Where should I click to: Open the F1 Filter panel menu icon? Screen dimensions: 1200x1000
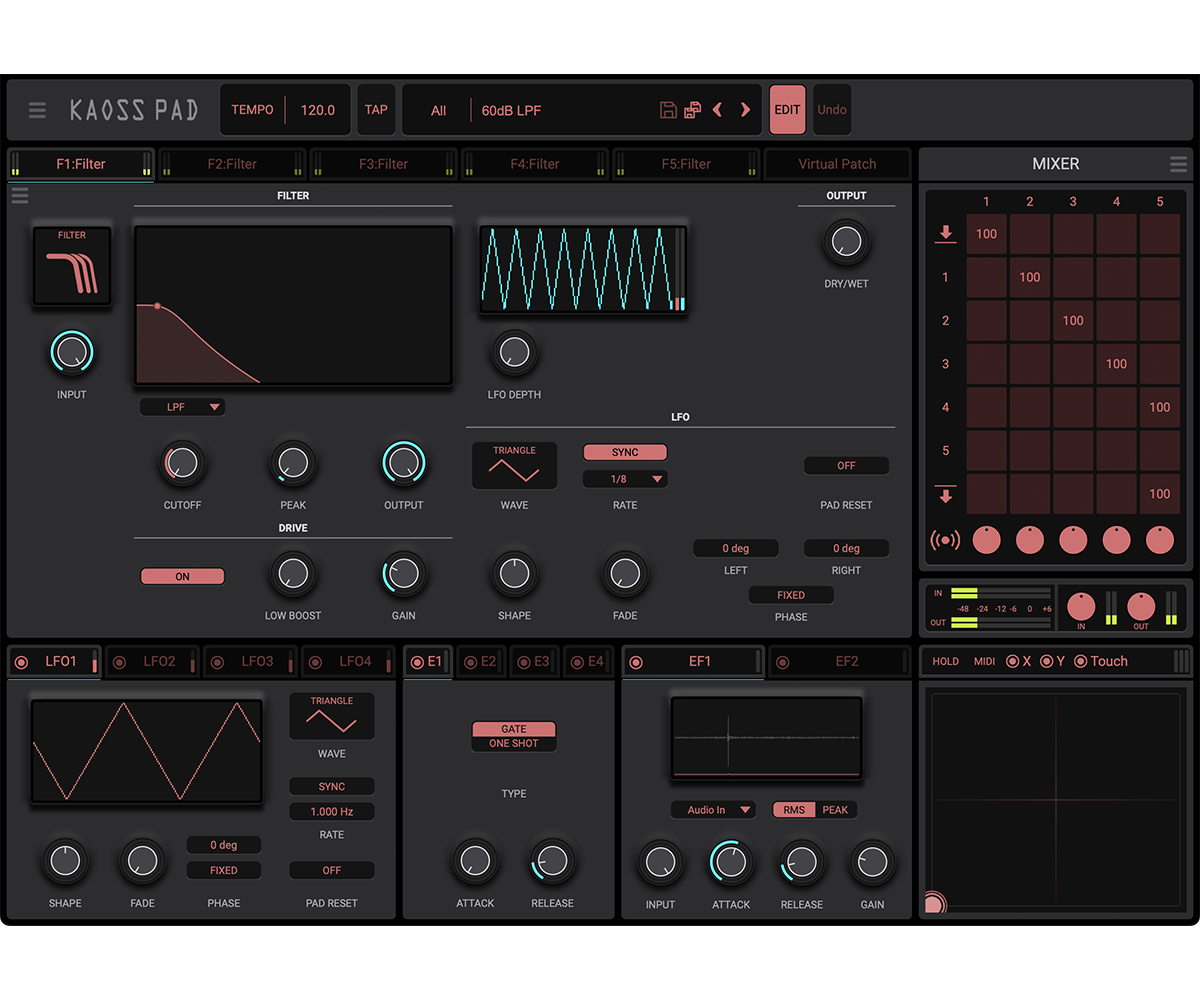click(x=20, y=196)
